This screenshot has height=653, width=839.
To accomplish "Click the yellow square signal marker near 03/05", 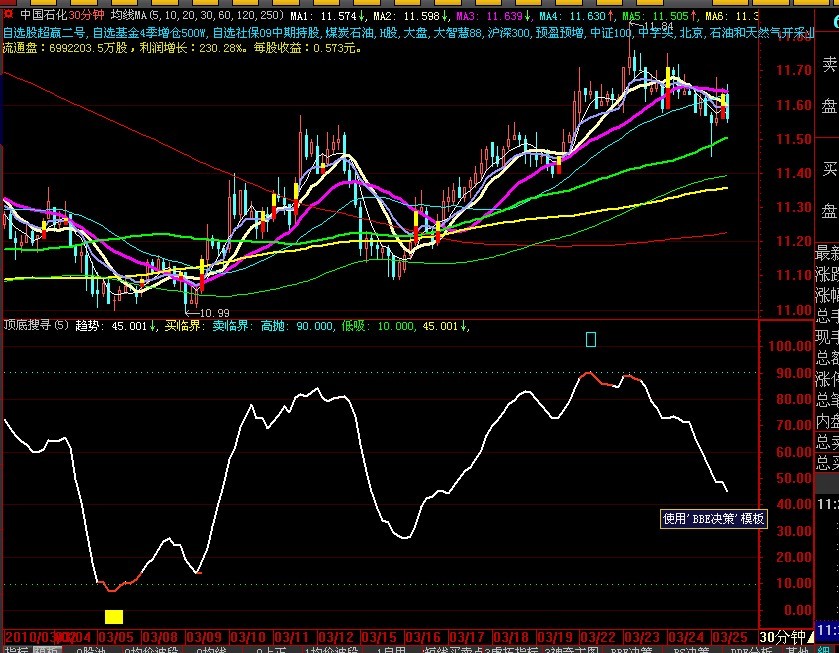I will pos(114,616).
